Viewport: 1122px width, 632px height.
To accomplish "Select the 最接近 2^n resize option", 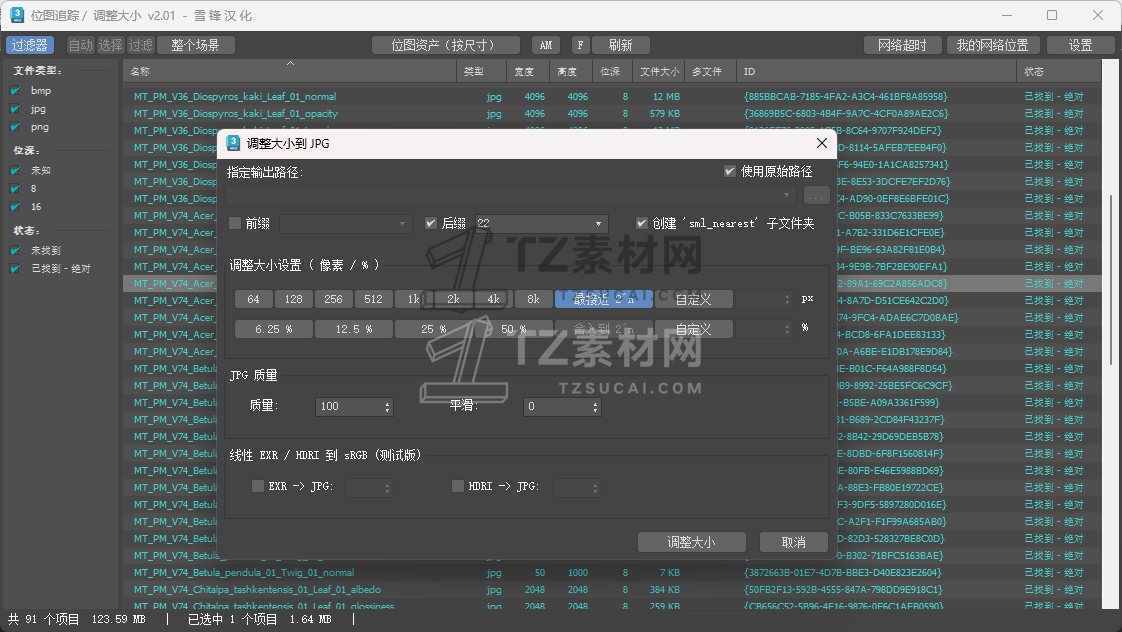I will click(603, 298).
